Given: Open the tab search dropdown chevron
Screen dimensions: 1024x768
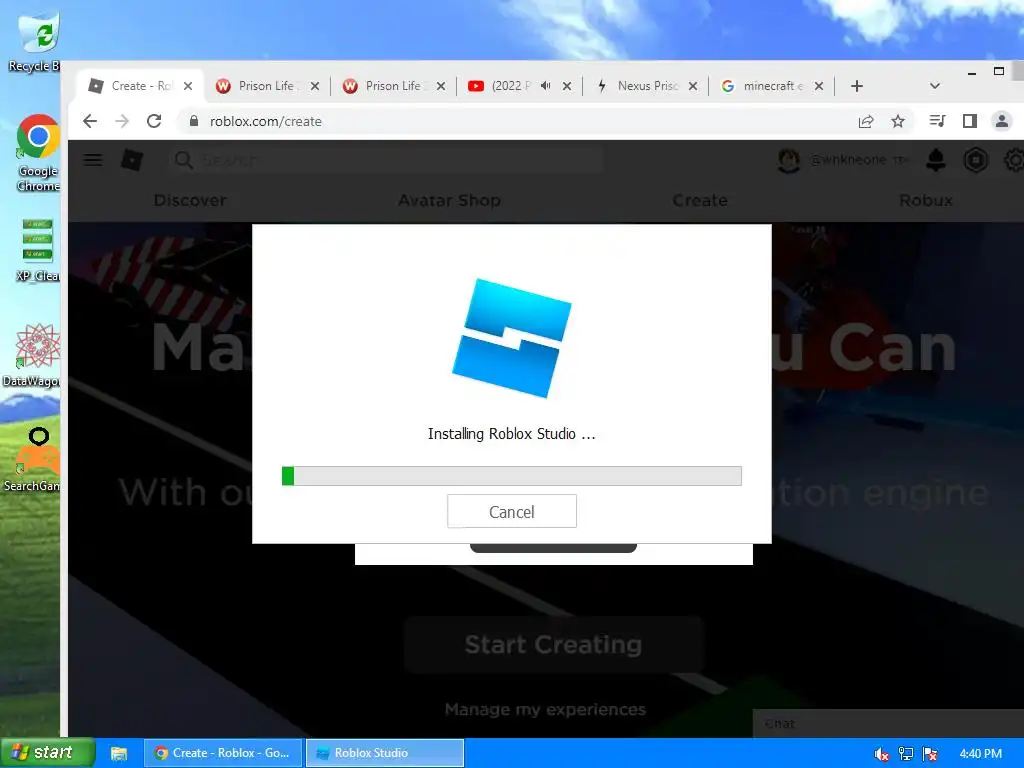Looking at the screenshot, I should tap(935, 86).
